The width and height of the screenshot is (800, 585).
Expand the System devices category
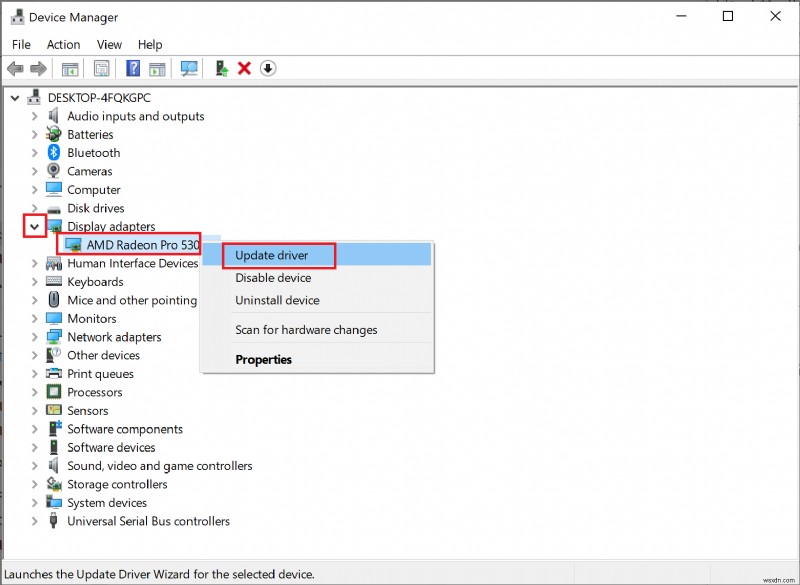pos(34,502)
